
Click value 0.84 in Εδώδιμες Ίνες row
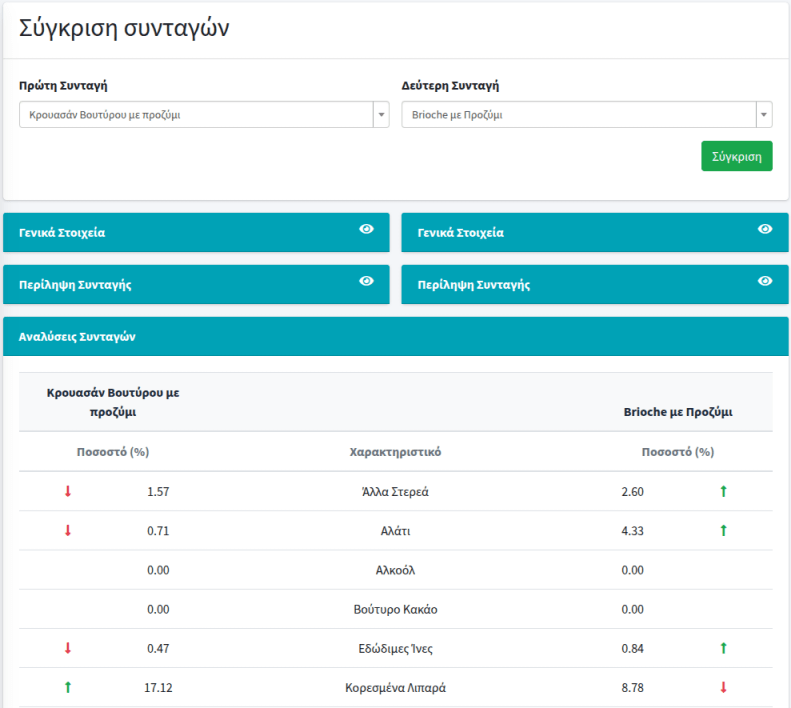(633, 648)
